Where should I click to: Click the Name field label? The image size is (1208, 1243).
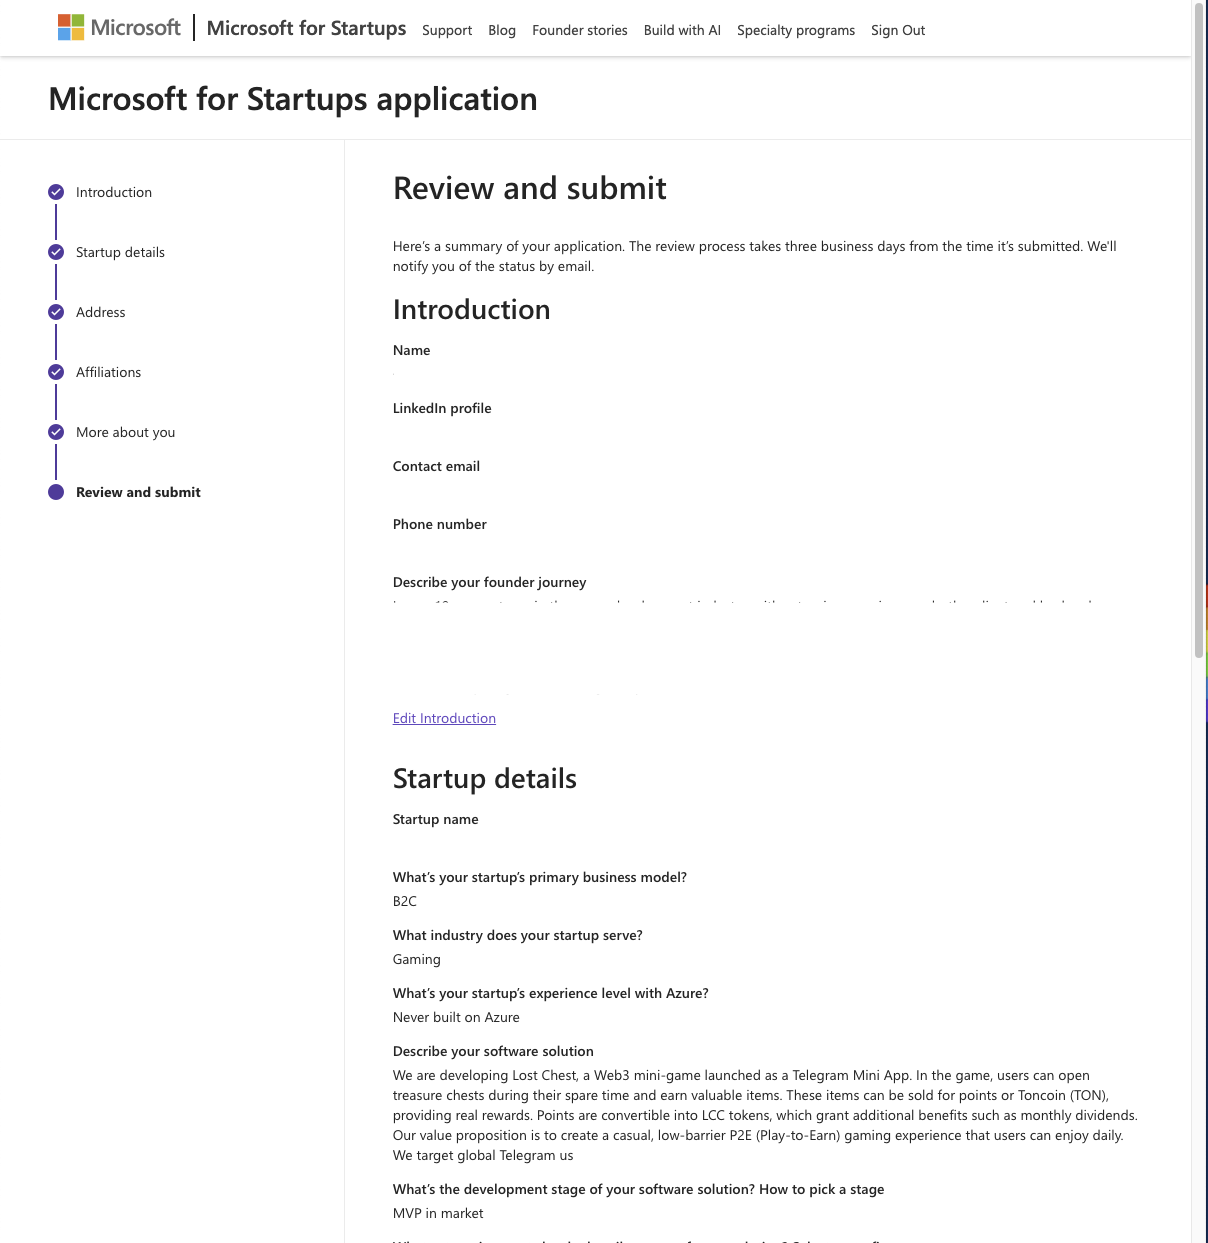coord(412,350)
